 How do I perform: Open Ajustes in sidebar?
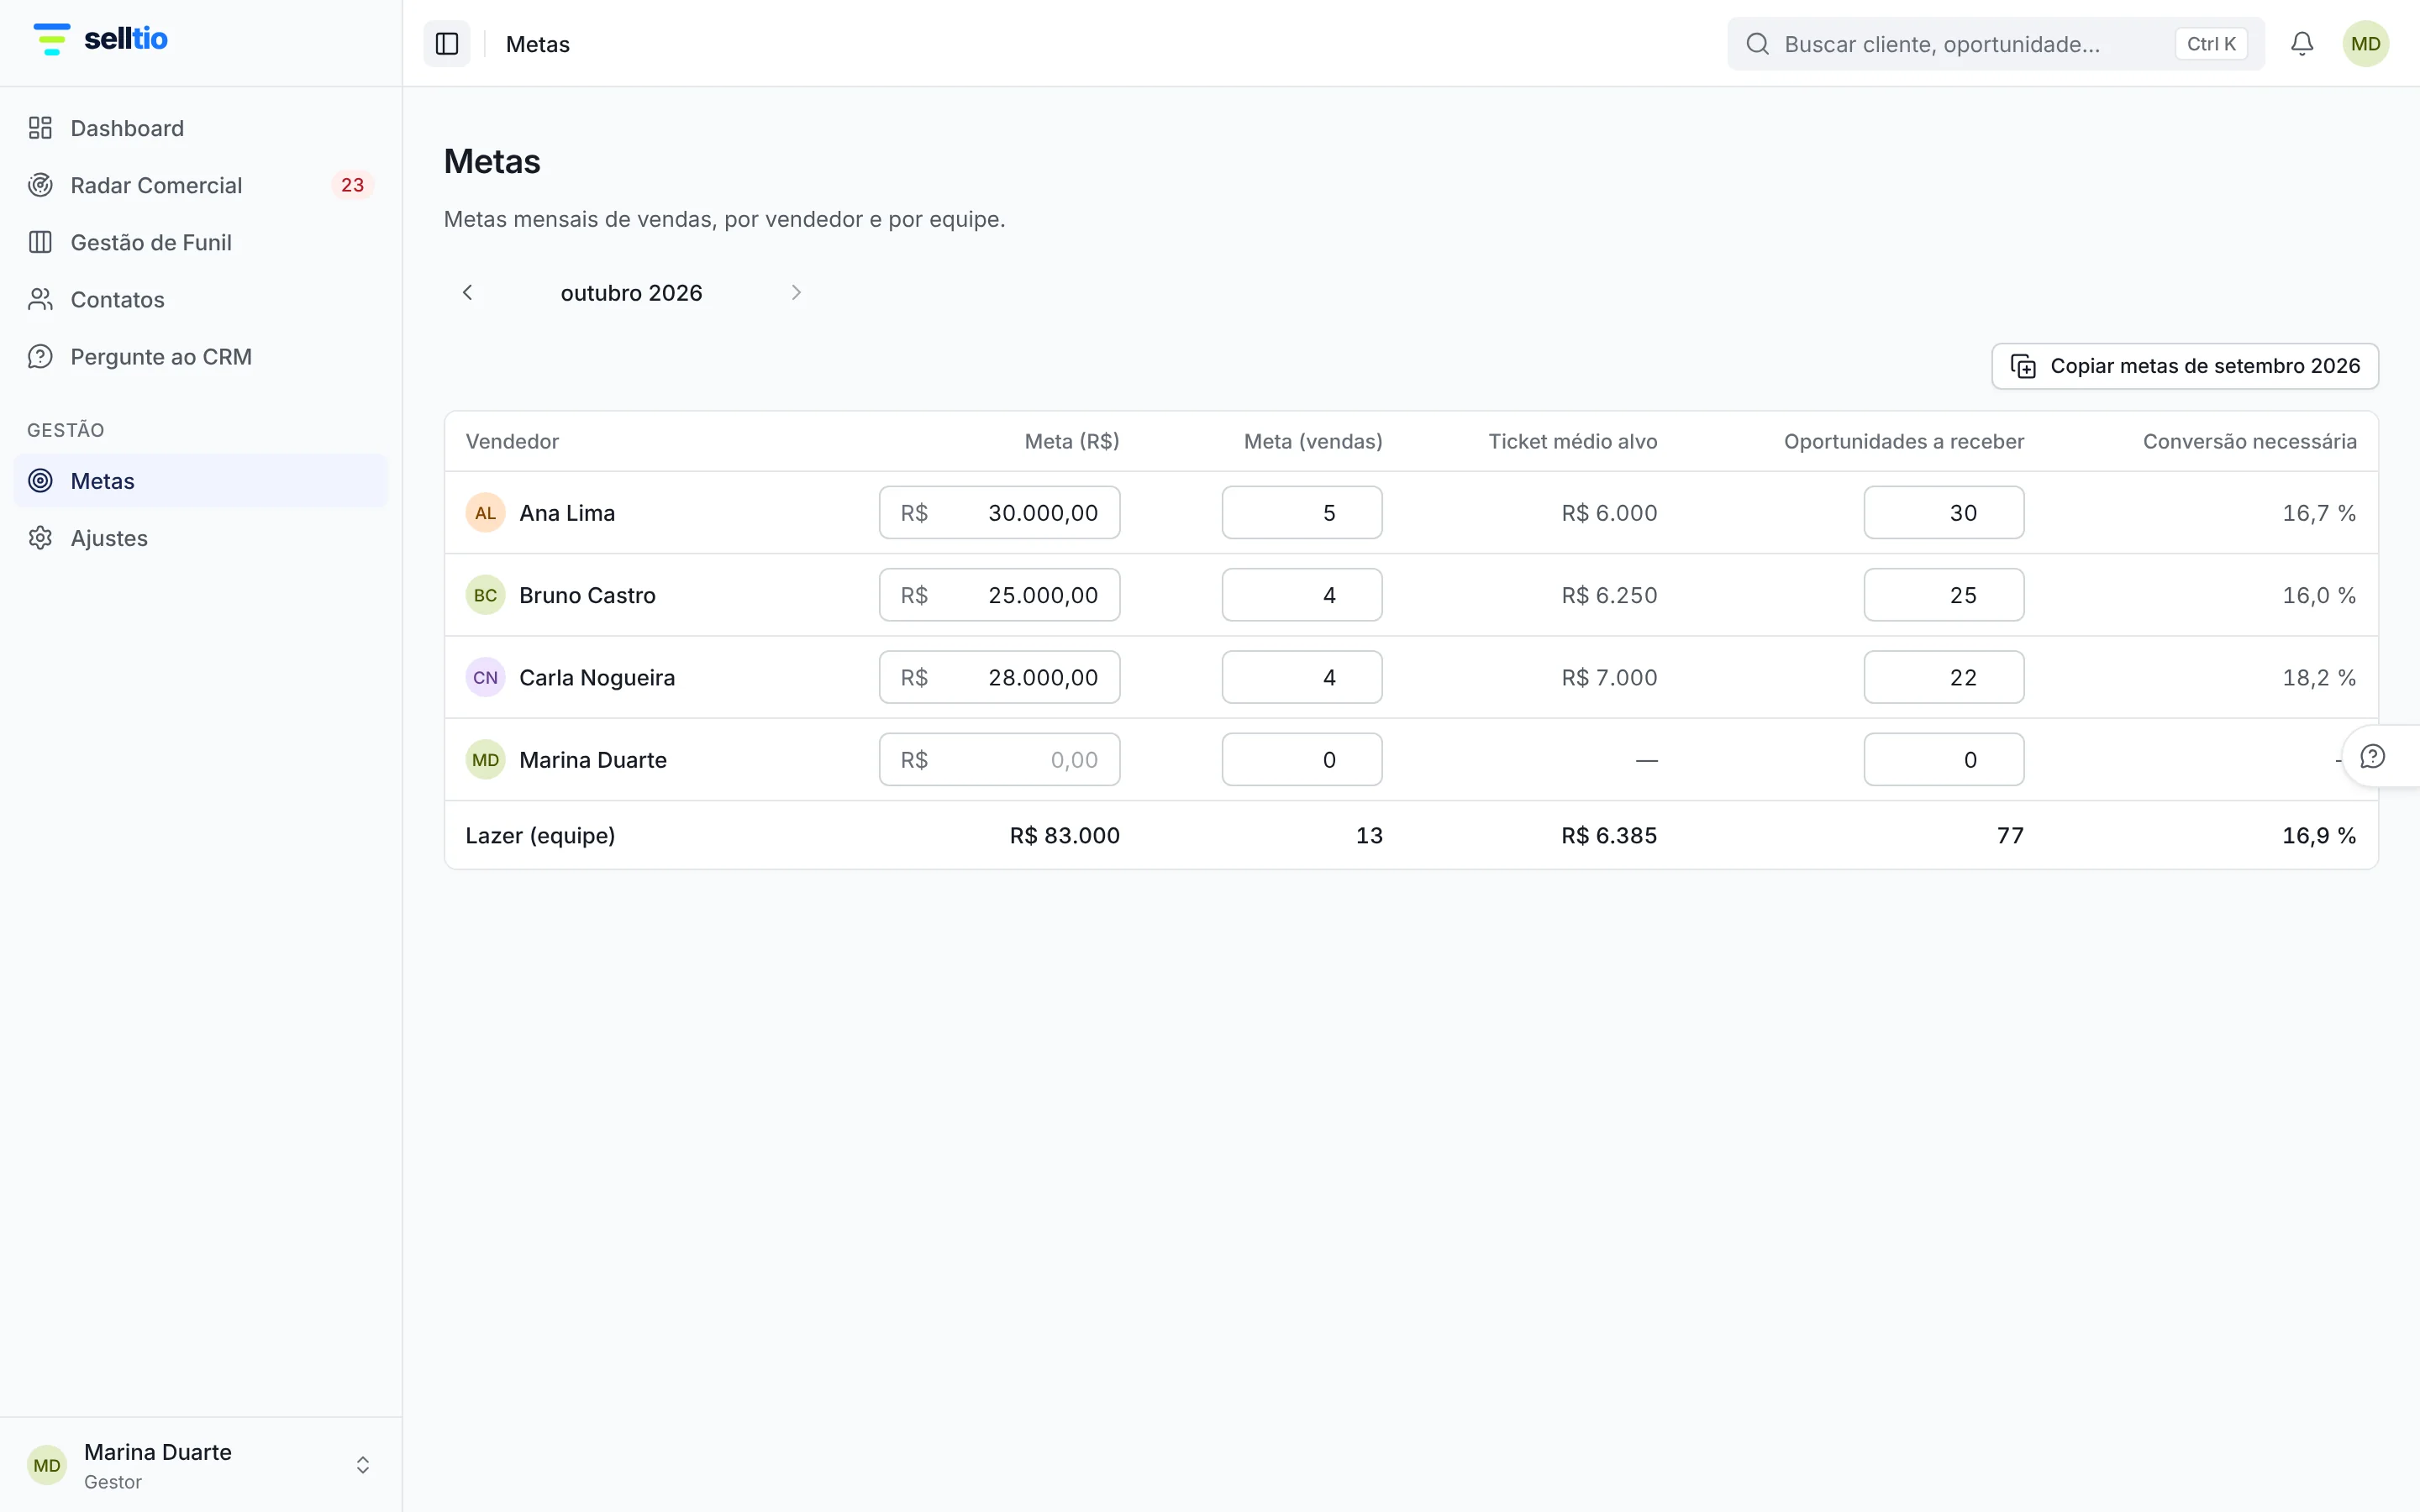pyautogui.click(x=201, y=538)
